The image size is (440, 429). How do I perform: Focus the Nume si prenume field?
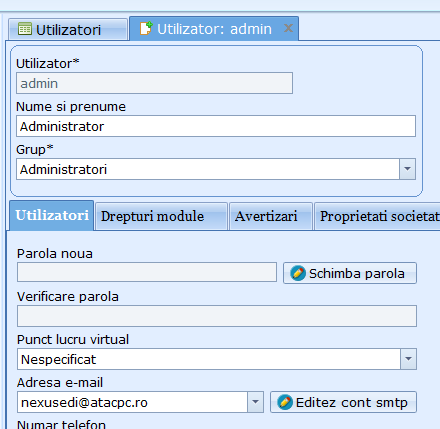pos(216,126)
